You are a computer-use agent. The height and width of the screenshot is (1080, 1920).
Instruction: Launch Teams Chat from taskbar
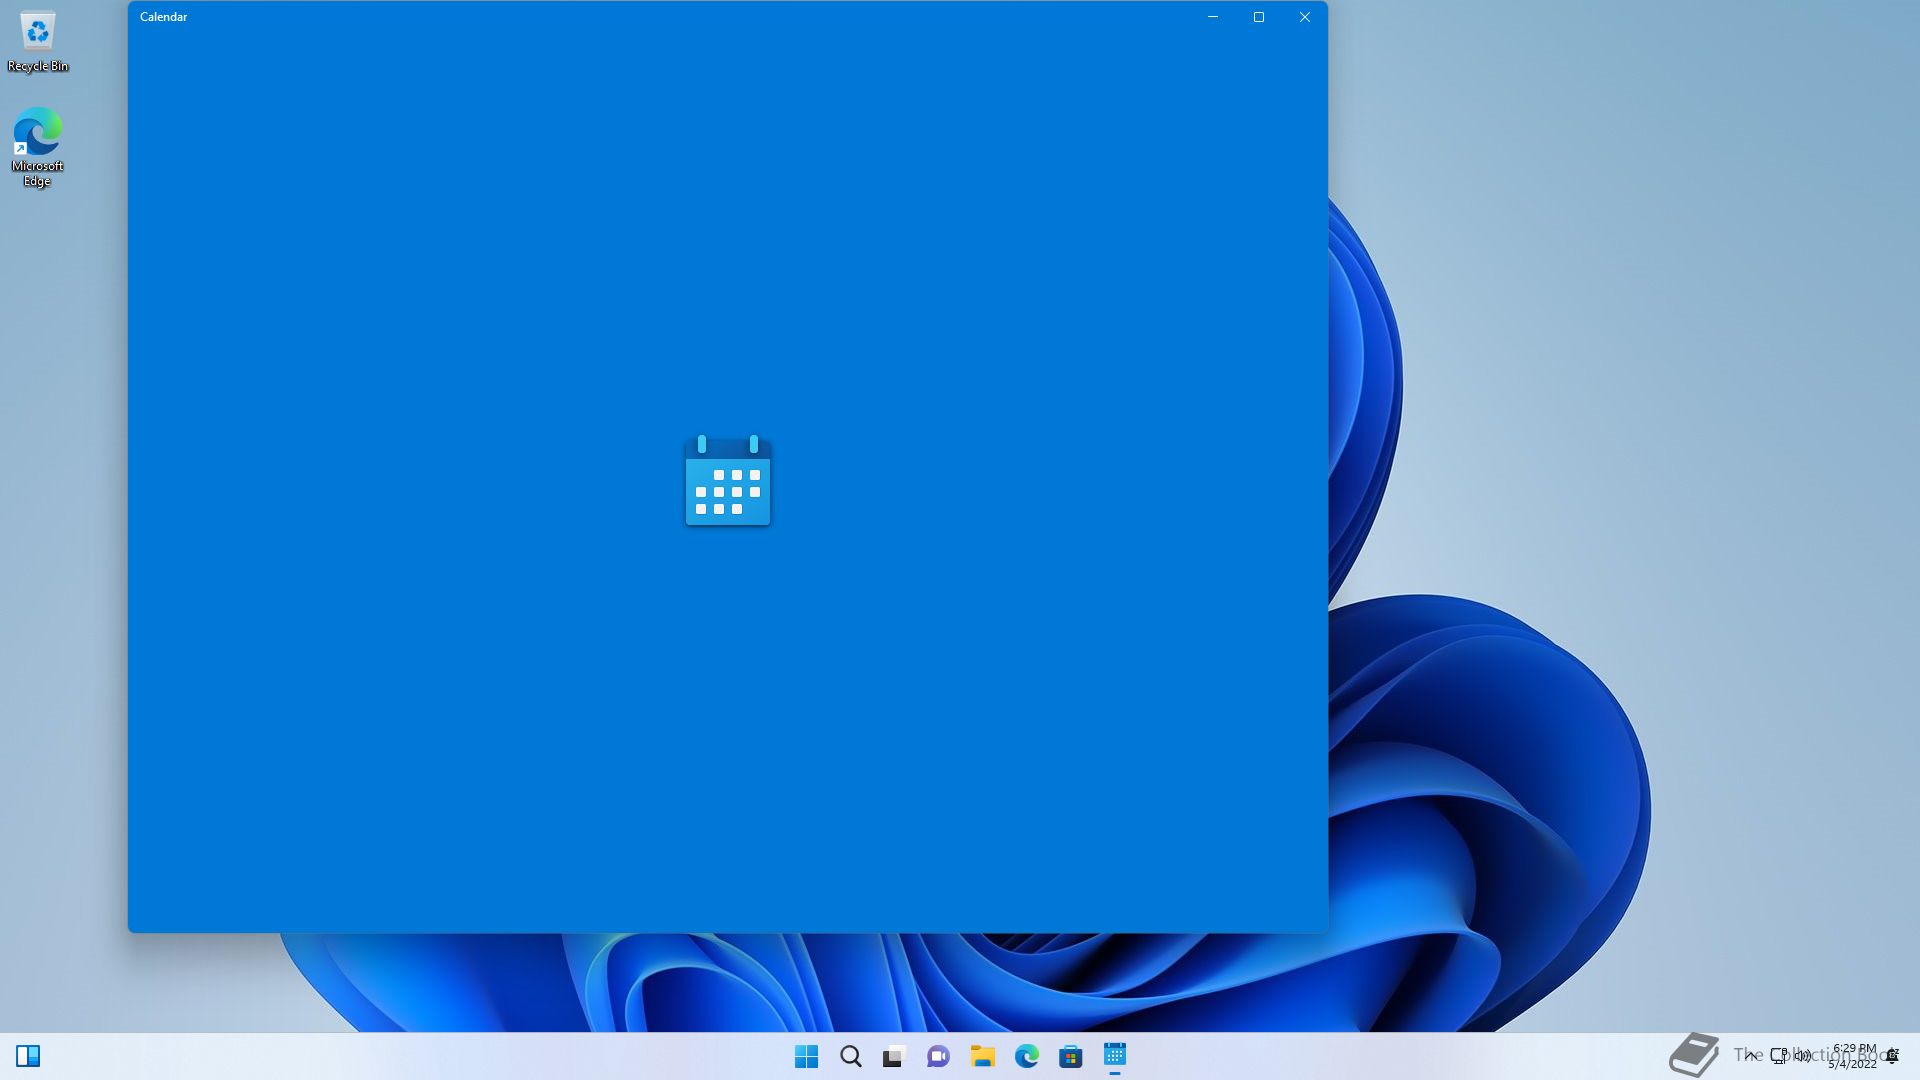pyautogui.click(x=938, y=1056)
